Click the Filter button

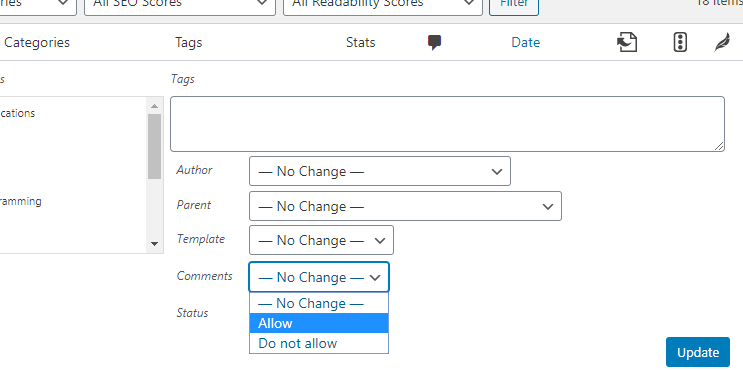(514, 5)
